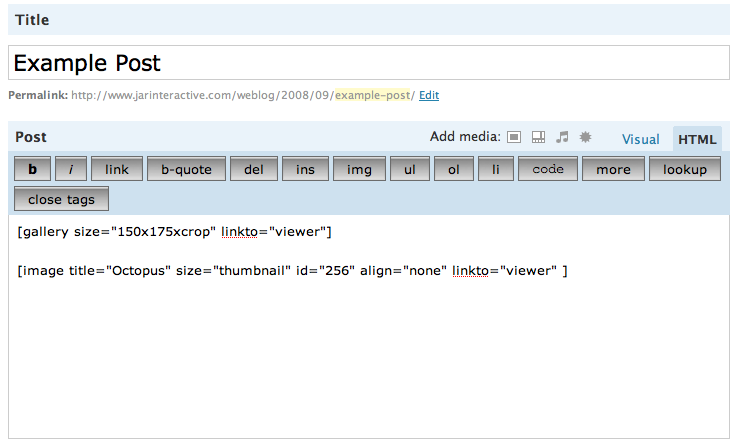Click the Add an Image media icon
Viewport: 738px width, 448px height.
(x=514, y=137)
